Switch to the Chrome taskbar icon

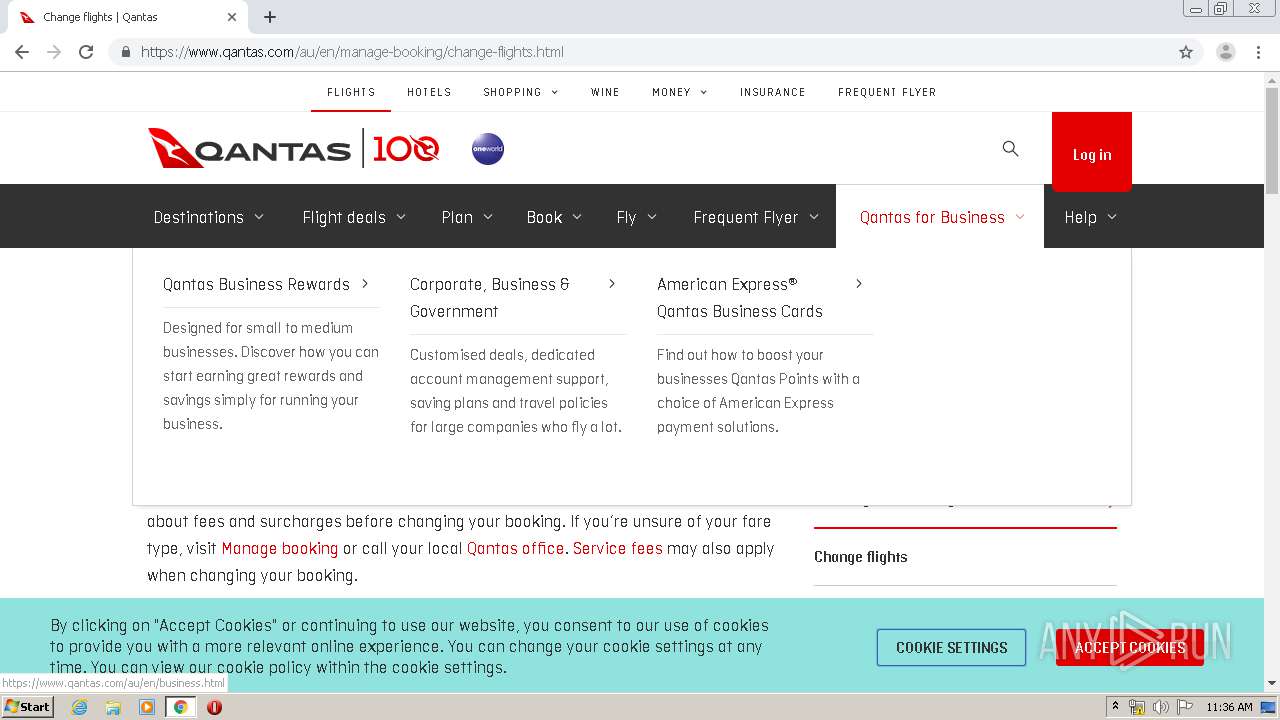click(x=181, y=707)
